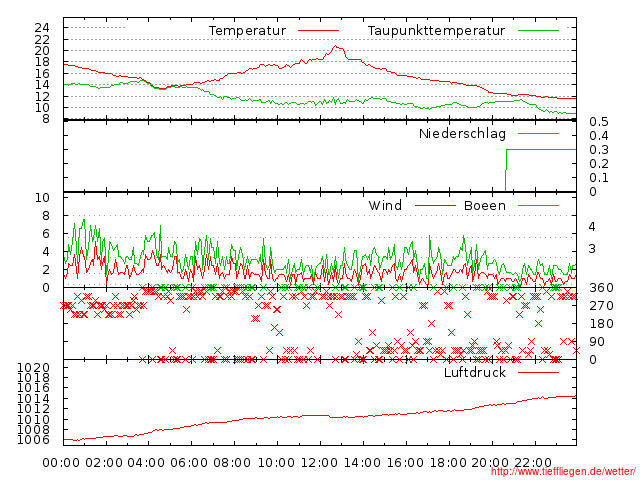This screenshot has height=480, width=640.
Task: Click the Niederschlag legend label
Action: pyautogui.click(x=462, y=134)
